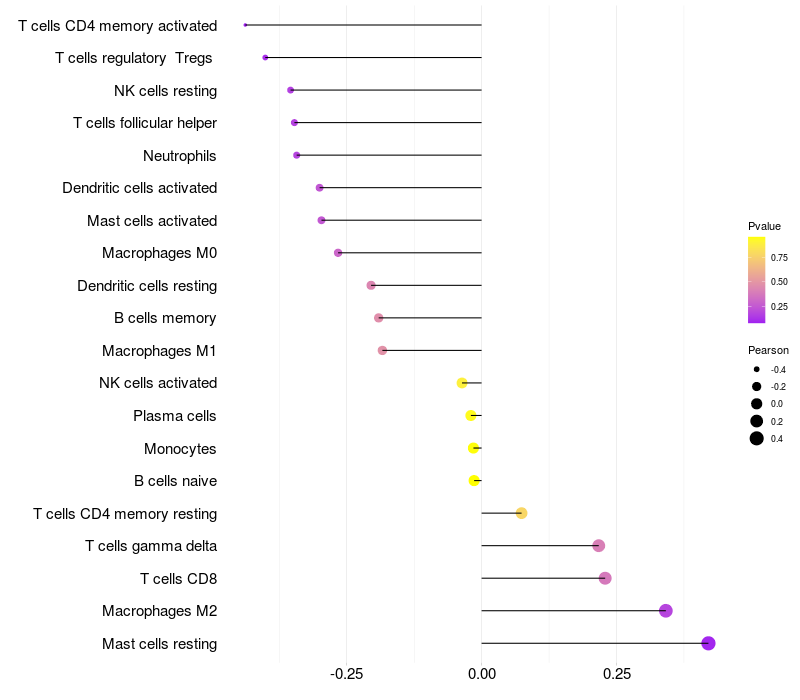
Task: Select the Dendritic cells resting data point
Action: click(371, 285)
